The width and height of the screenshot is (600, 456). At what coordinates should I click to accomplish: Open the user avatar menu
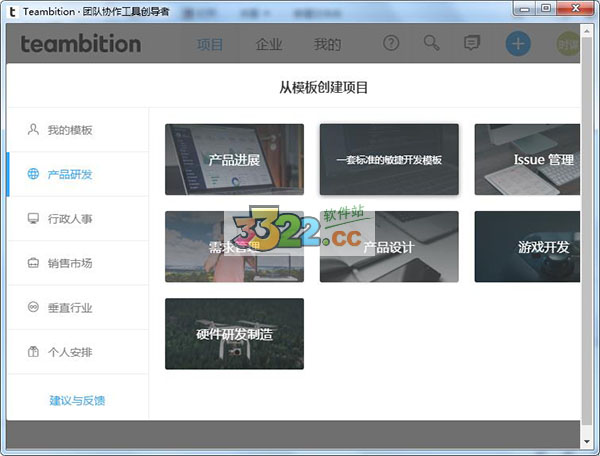[x=567, y=45]
